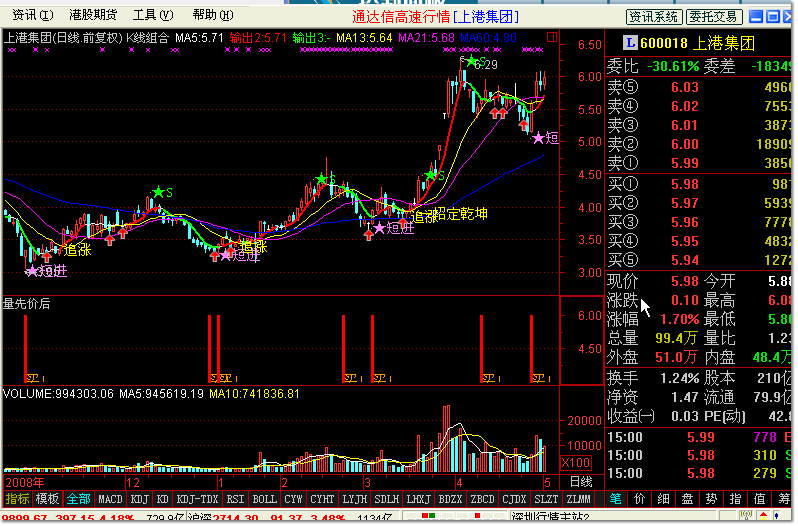The width and height of the screenshot is (798, 526).
Task: Switch indicator to MACD
Action: pyautogui.click(x=110, y=499)
